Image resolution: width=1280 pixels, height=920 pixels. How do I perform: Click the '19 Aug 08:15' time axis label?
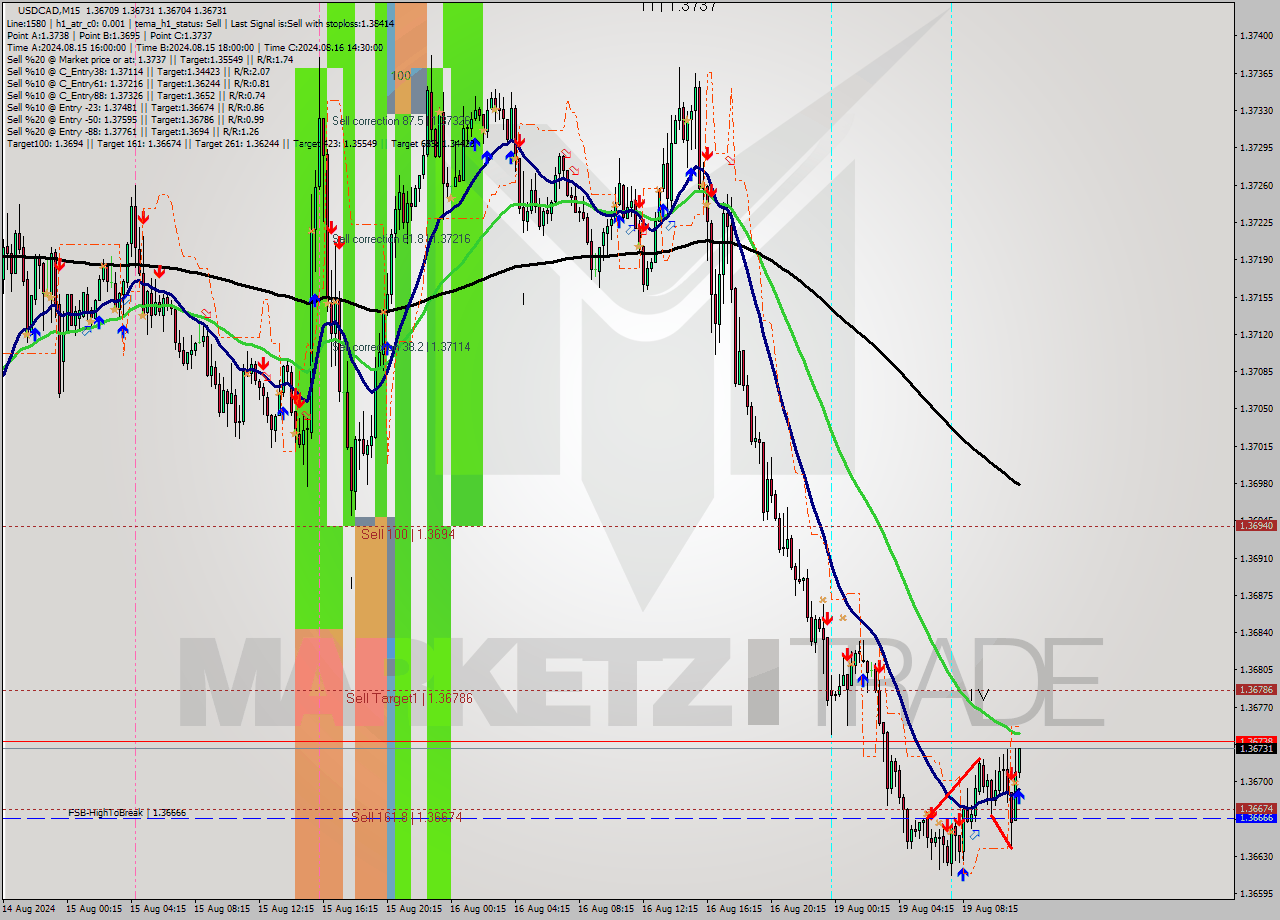coord(990,910)
